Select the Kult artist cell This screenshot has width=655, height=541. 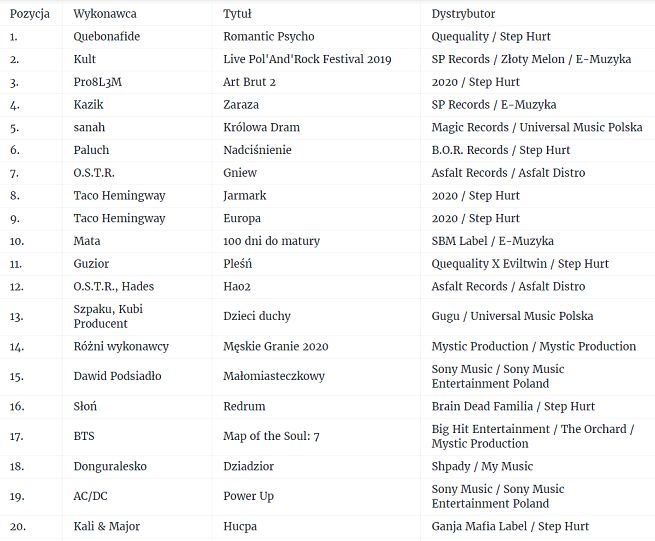point(85,59)
